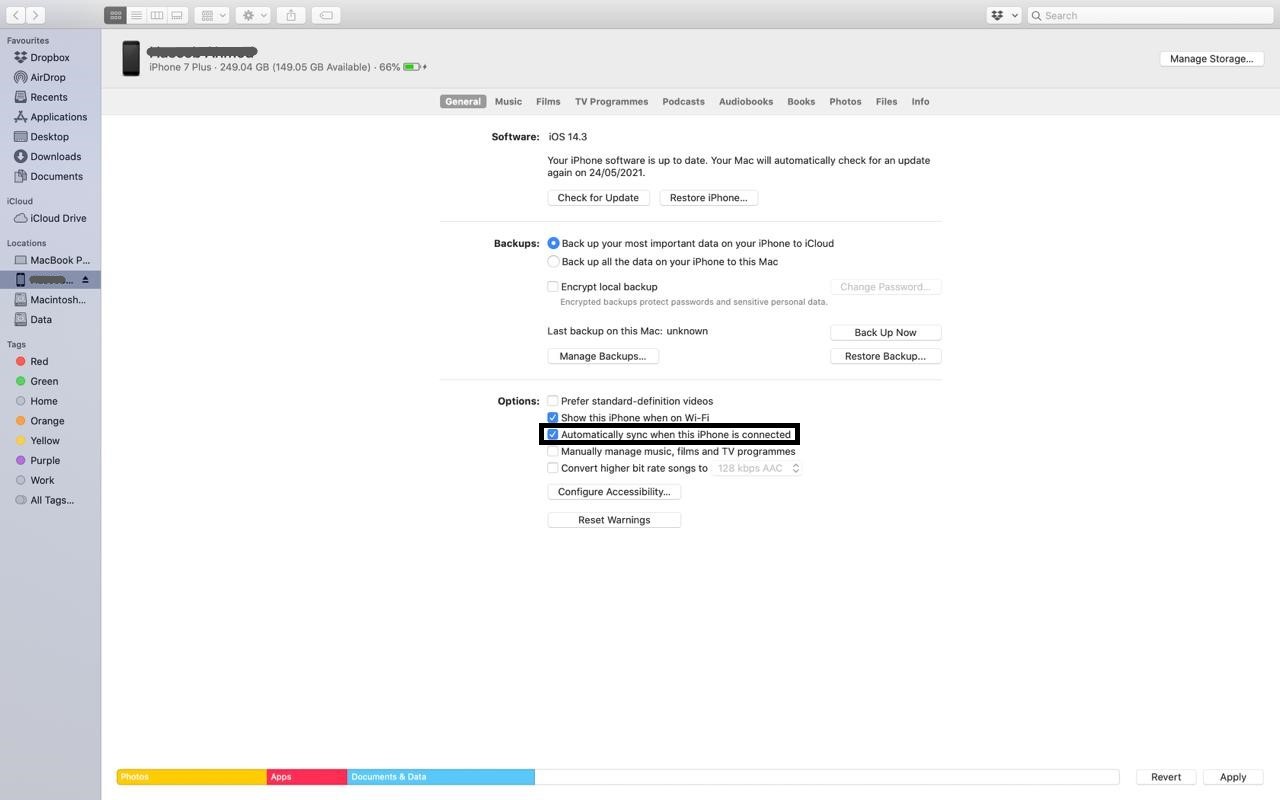Switch Finder to gallery view
This screenshot has height=800, width=1280.
(176, 14)
